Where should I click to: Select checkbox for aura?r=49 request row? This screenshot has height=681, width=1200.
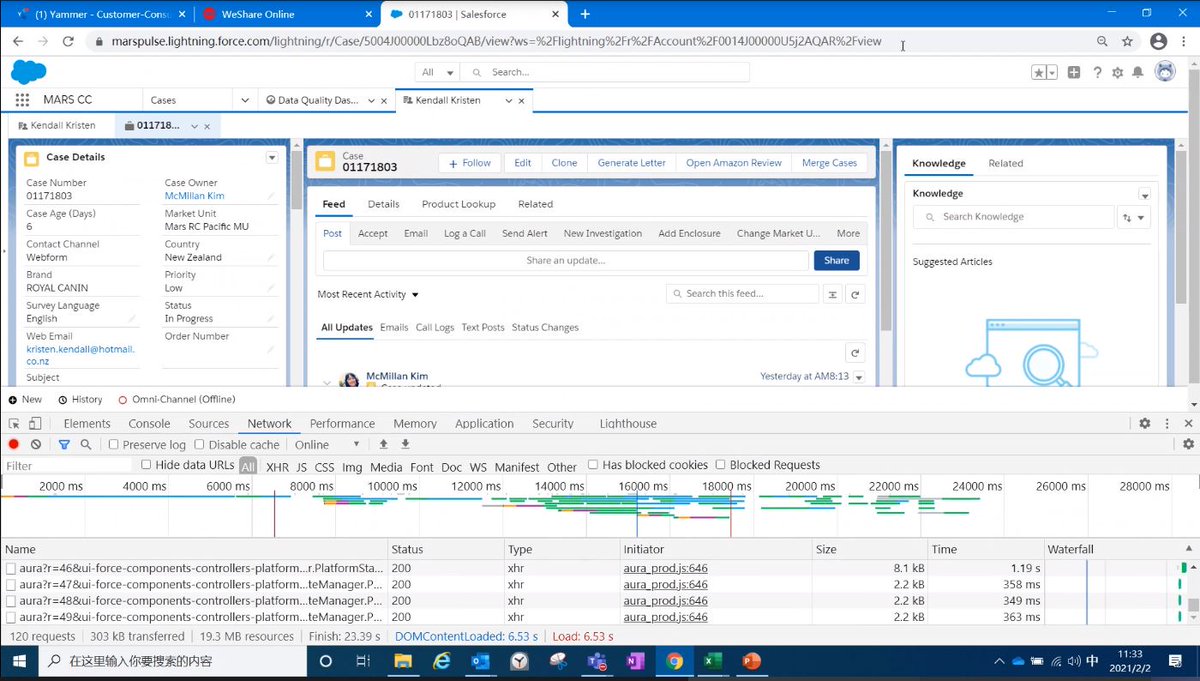(x=11, y=617)
